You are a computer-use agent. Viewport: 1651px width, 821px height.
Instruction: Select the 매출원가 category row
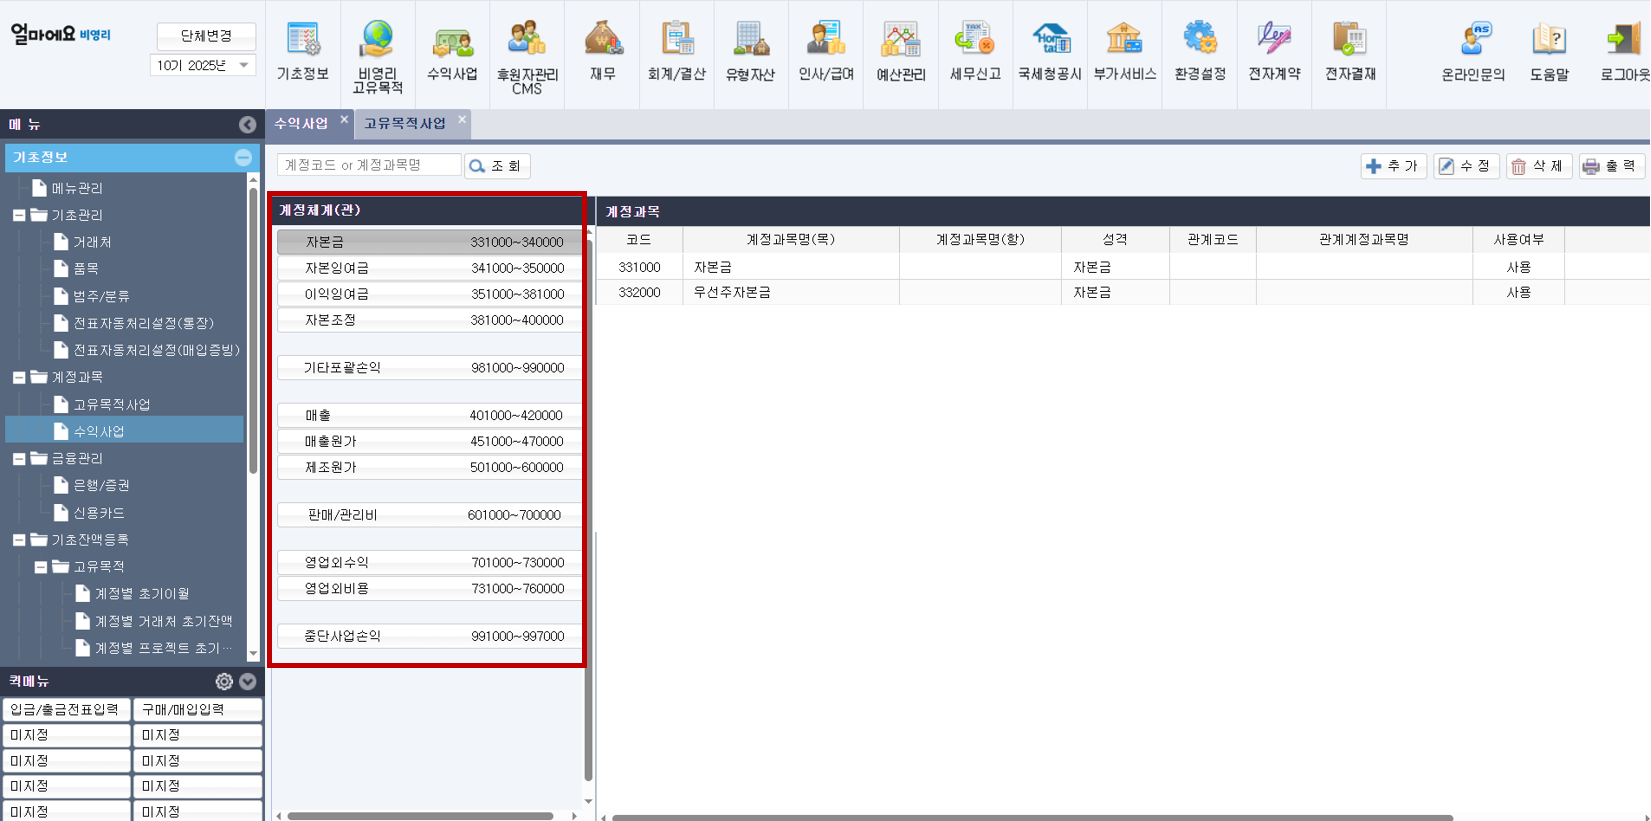click(429, 441)
